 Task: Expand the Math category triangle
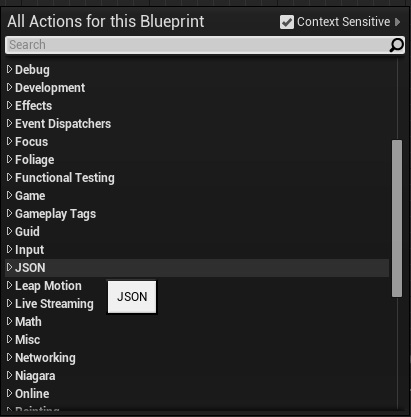tap(9, 321)
